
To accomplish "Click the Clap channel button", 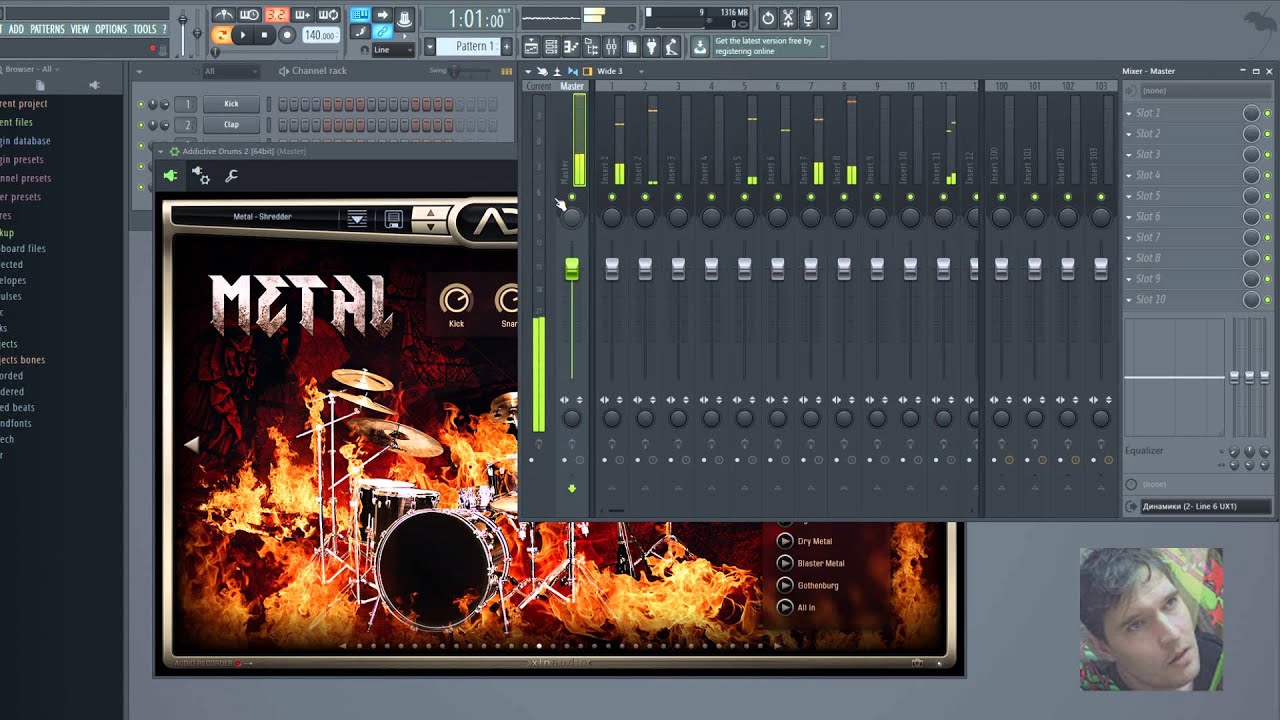I will [x=231, y=125].
